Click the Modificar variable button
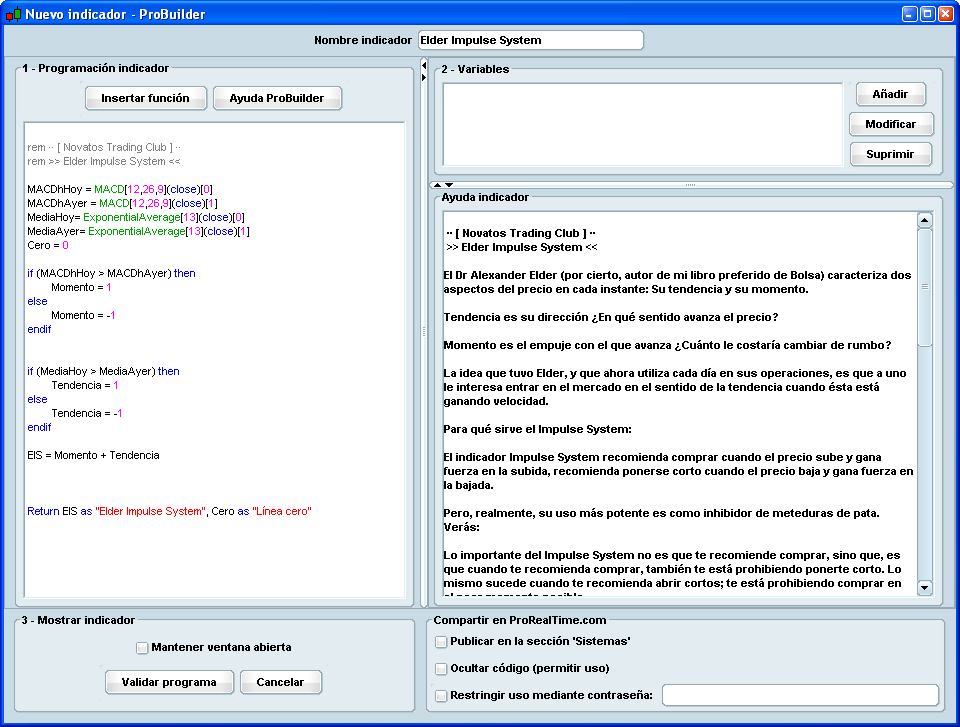This screenshot has height=727, width=960. coord(891,124)
